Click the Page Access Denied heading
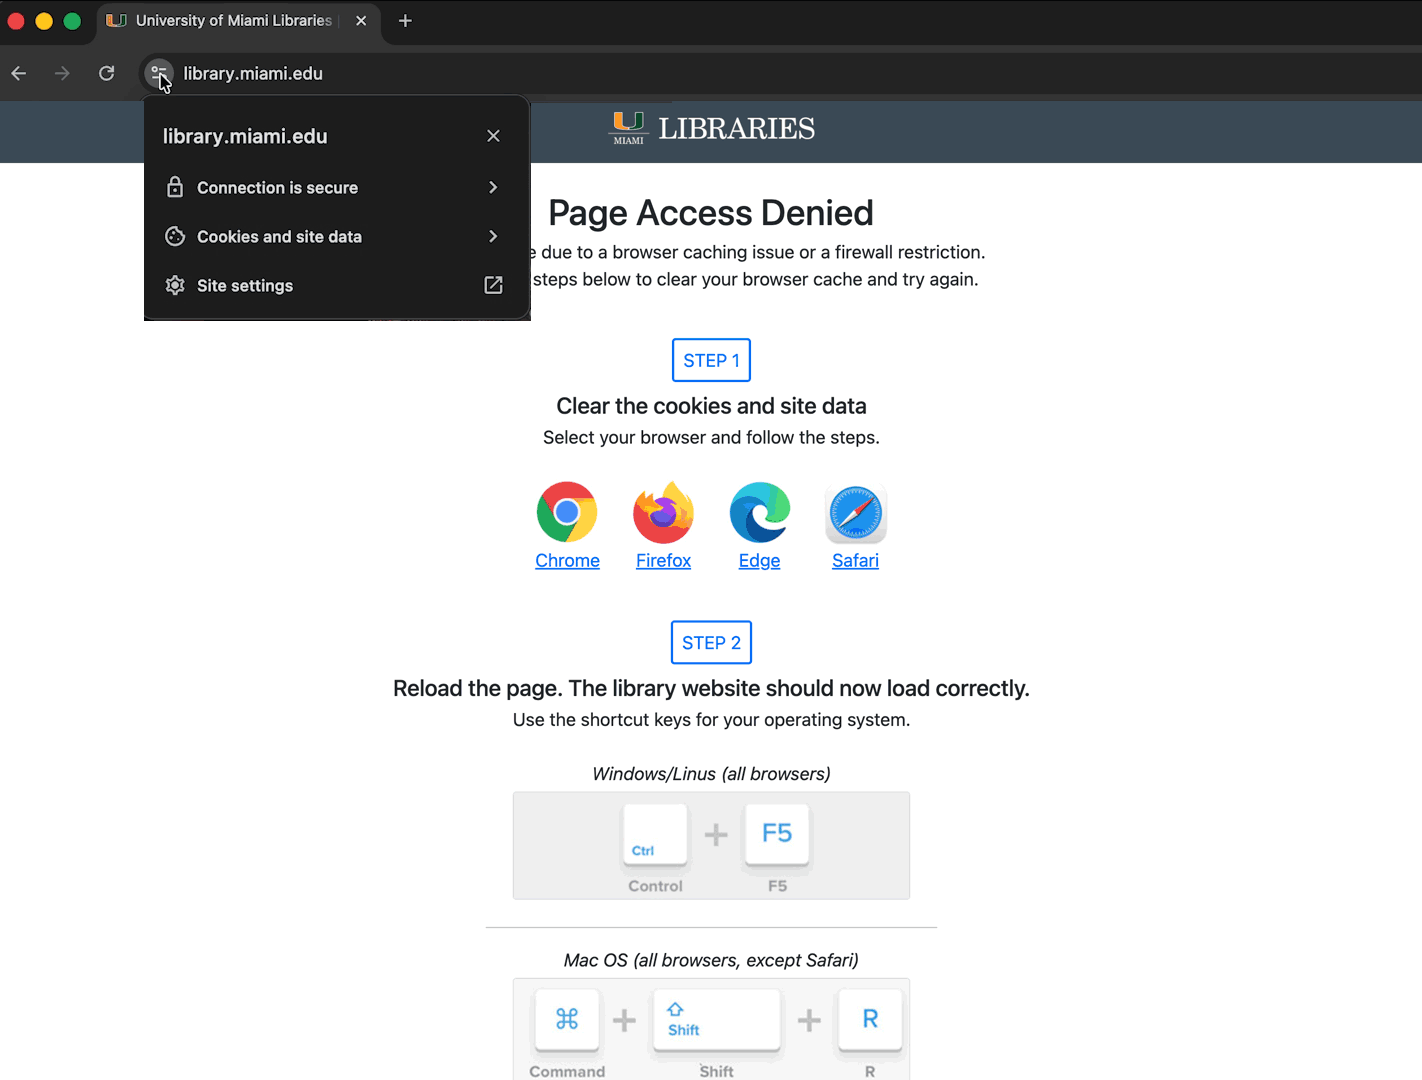Screen dimensions: 1422x1080 point(711,213)
